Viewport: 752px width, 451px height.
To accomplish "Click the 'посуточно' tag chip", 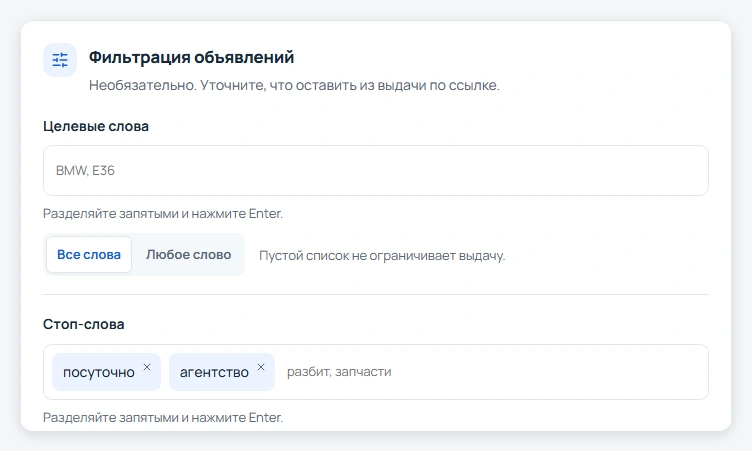I will click(106, 372).
